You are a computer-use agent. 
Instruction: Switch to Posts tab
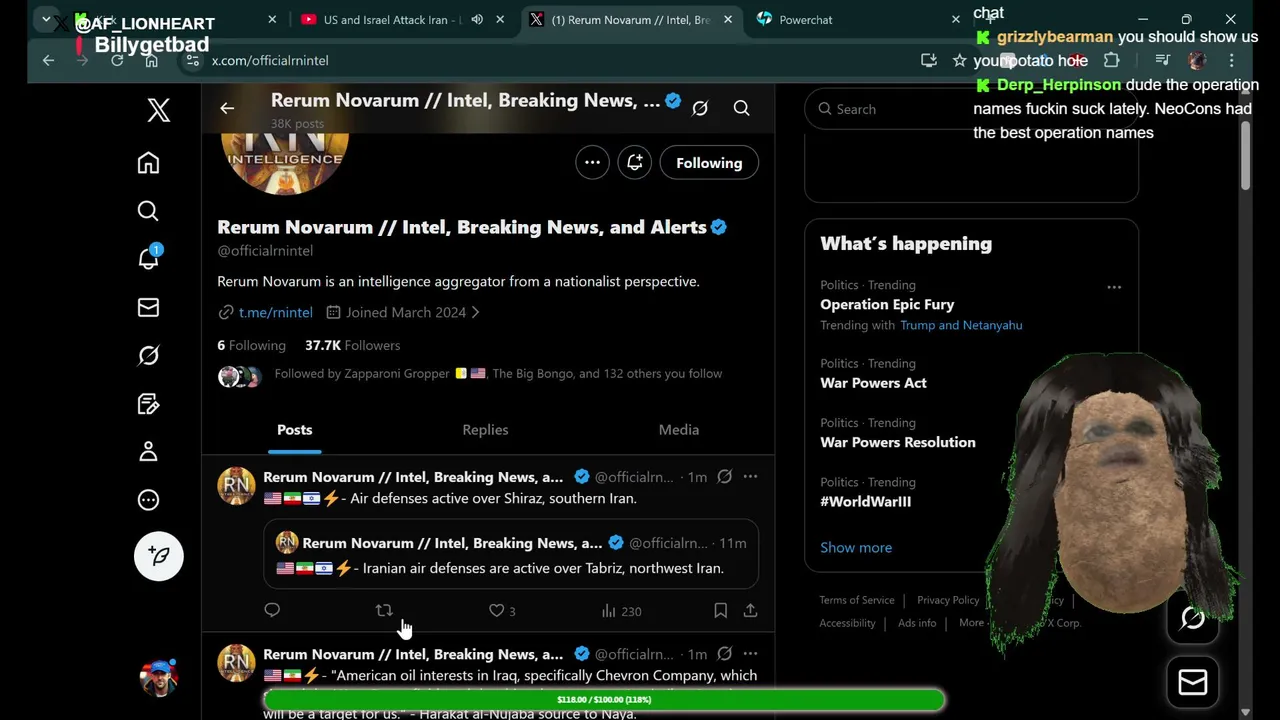coord(294,430)
